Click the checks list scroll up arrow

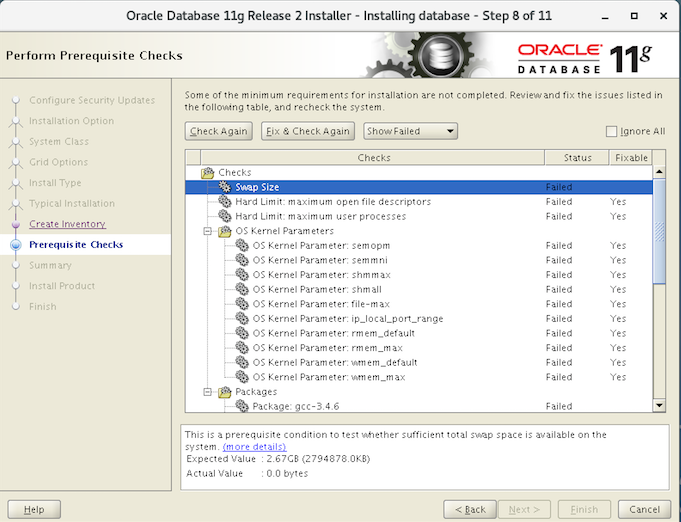point(659,172)
